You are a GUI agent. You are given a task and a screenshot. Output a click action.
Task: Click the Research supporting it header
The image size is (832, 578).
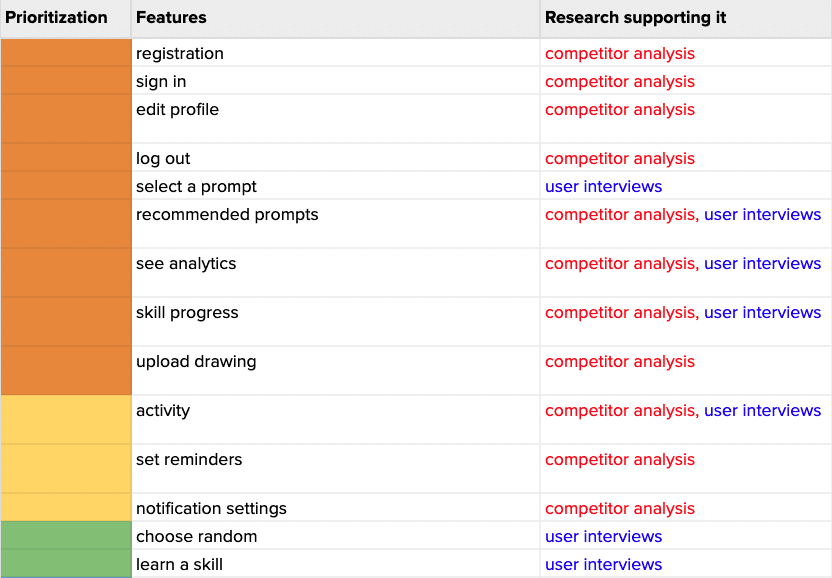coord(635,18)
